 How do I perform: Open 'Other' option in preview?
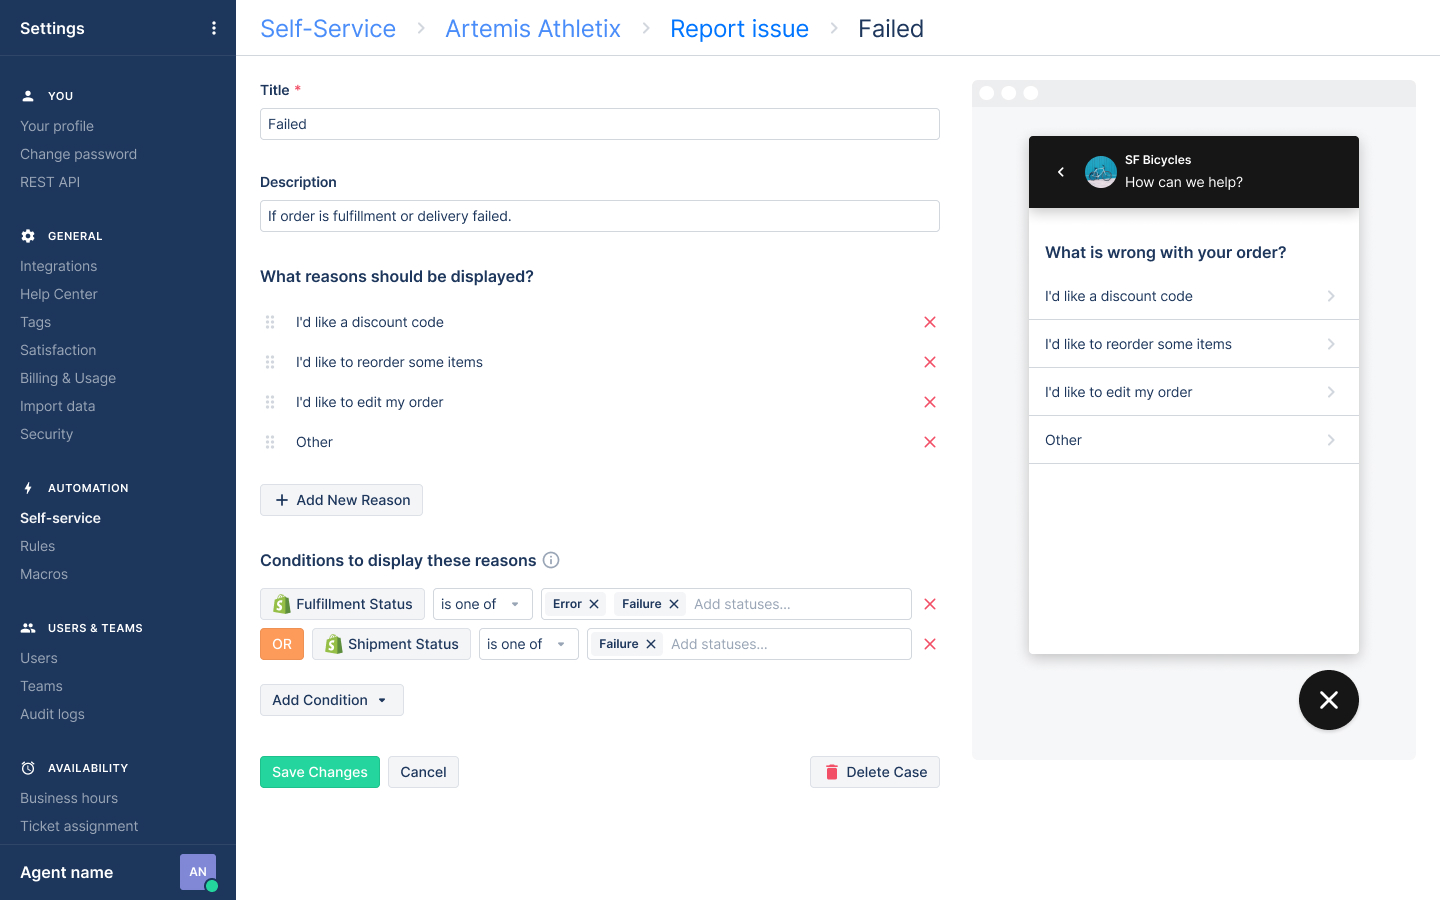coord(1194,440)
